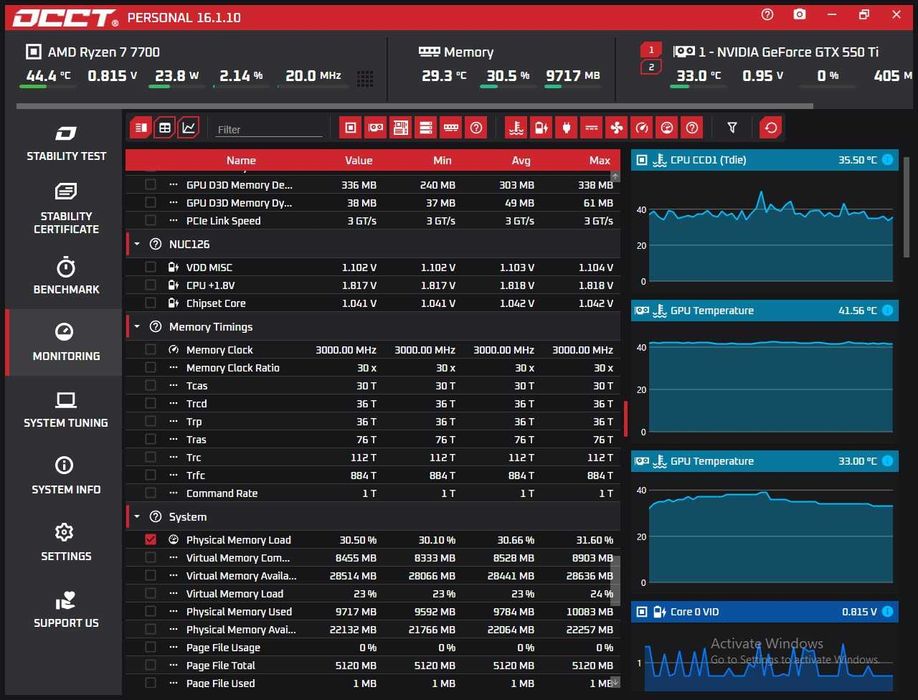Open help from the title bar question mark
The height and width of the screenshot is (700, 918).
click(767, 15)
